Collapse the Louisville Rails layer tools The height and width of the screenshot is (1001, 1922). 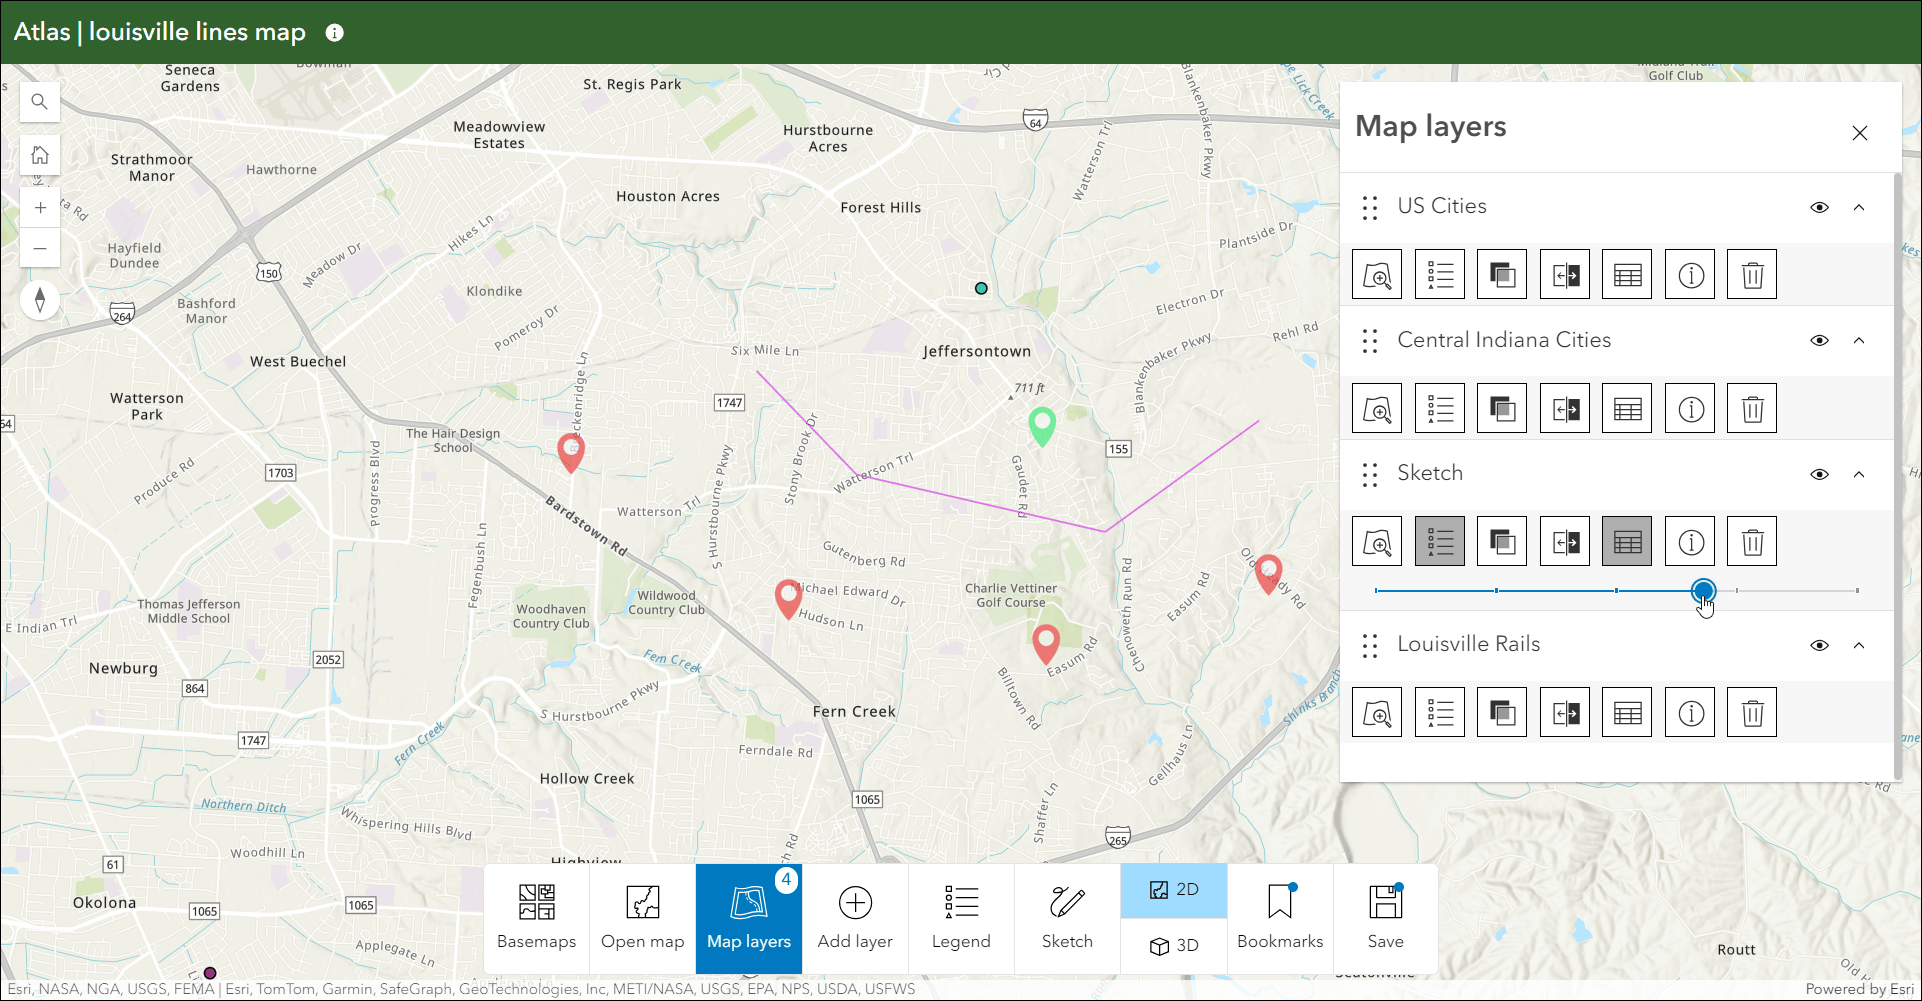pos(1859,646)
